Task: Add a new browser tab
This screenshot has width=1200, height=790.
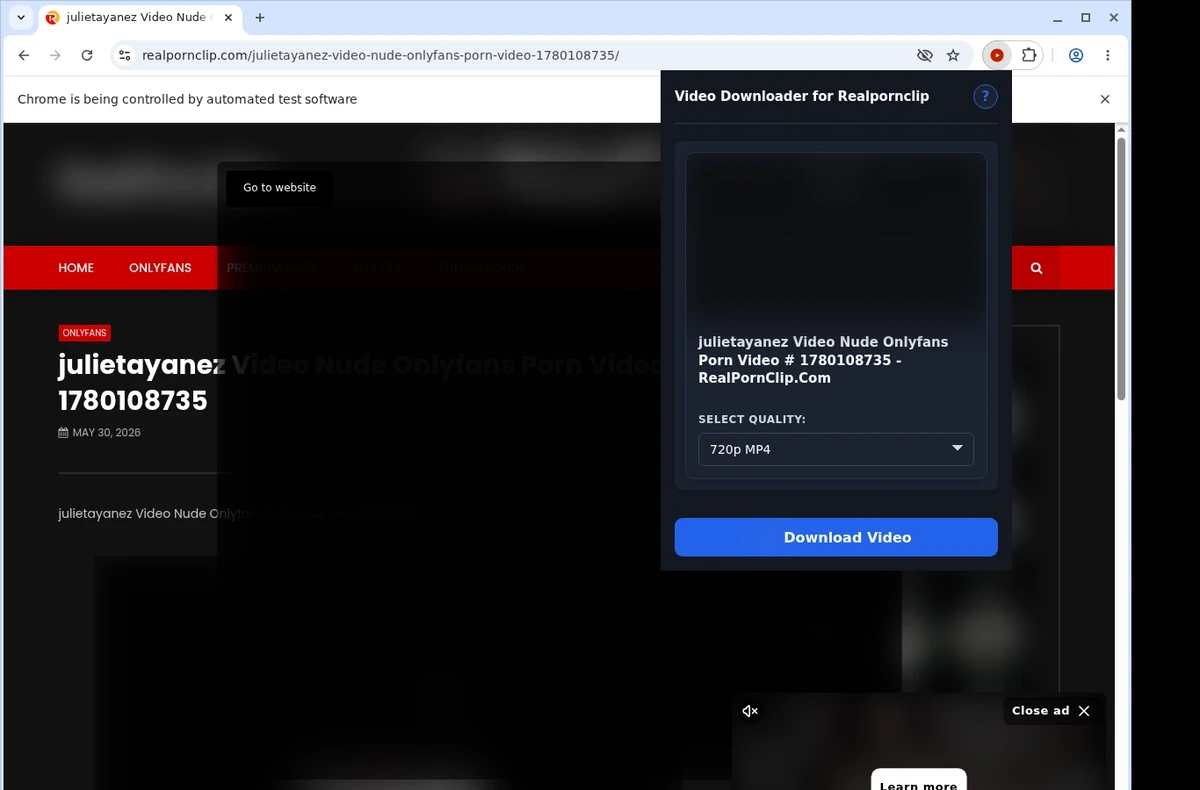Action: (x=260, y=18)
